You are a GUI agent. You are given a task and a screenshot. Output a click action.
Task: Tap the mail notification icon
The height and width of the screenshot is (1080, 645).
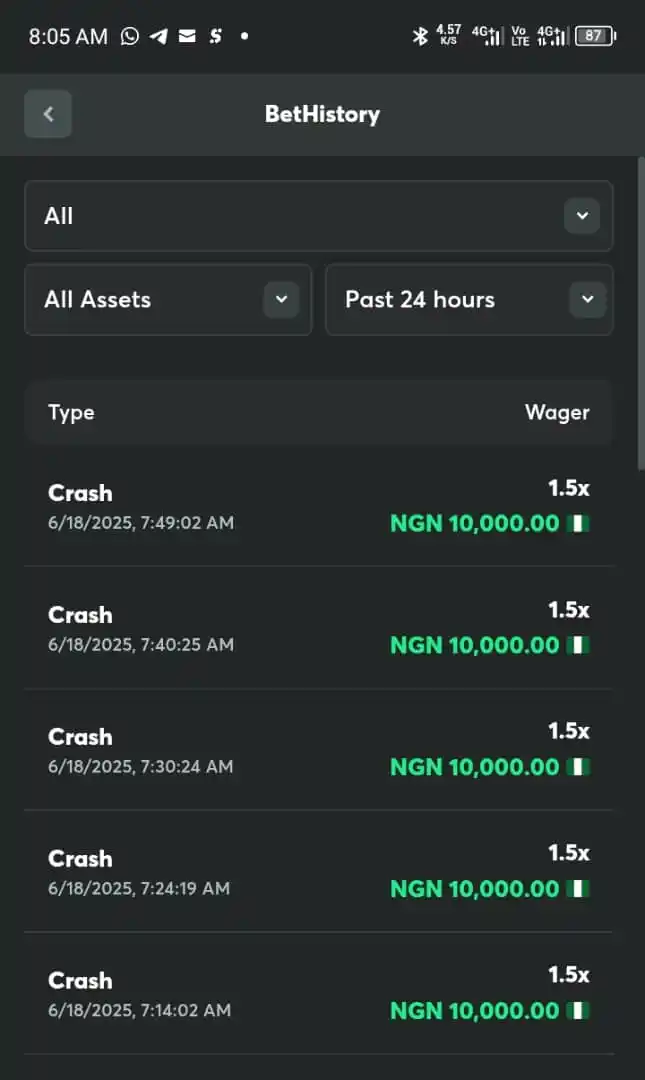[187, 36]
